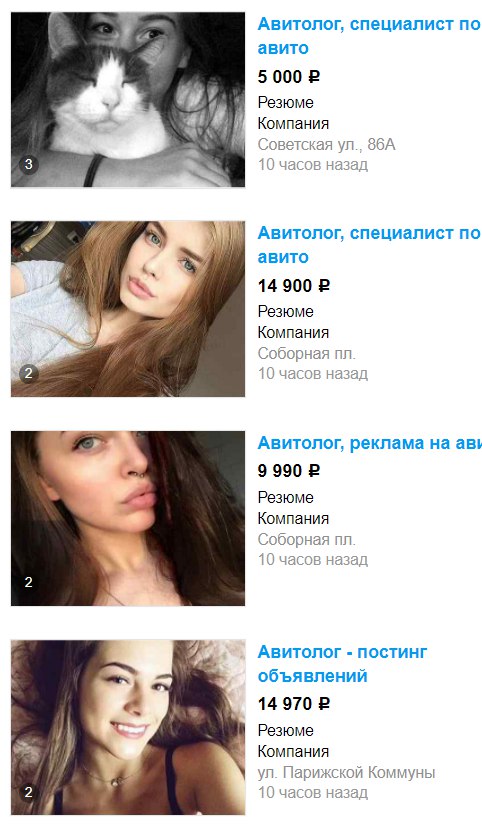The height and width of the screenshot is (824, 482).
Task: Click photo count badge on 9 990 ₽ listing
Action: coord(28,582)
